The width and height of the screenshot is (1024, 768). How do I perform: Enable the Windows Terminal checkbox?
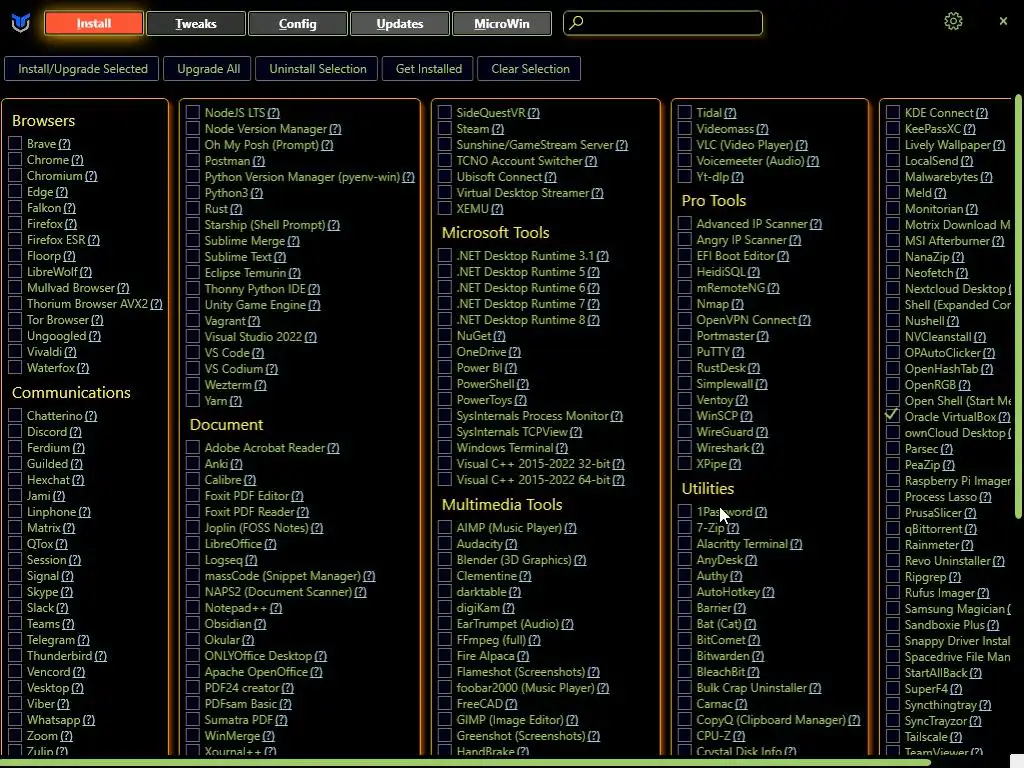[x=445, y=448]
